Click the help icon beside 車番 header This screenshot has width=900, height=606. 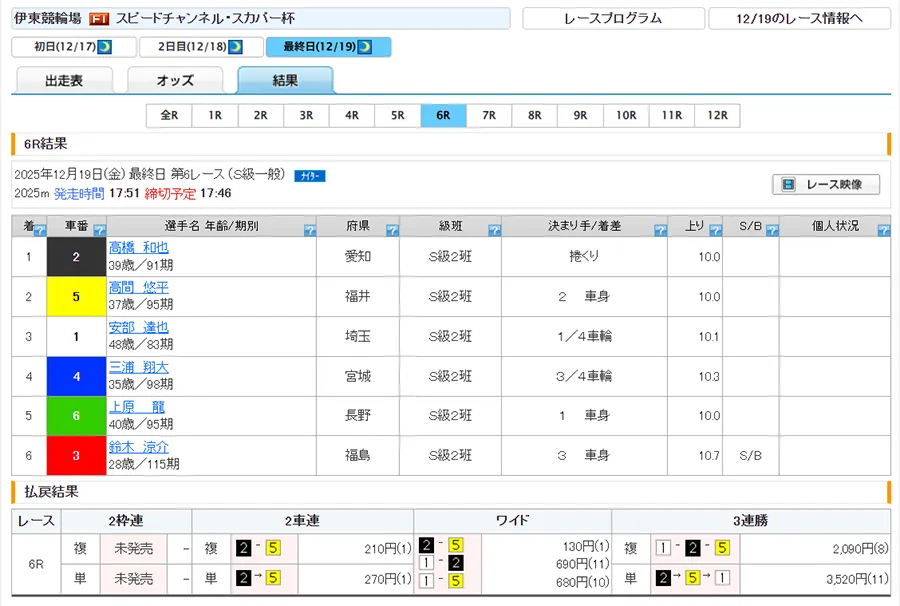98,230
